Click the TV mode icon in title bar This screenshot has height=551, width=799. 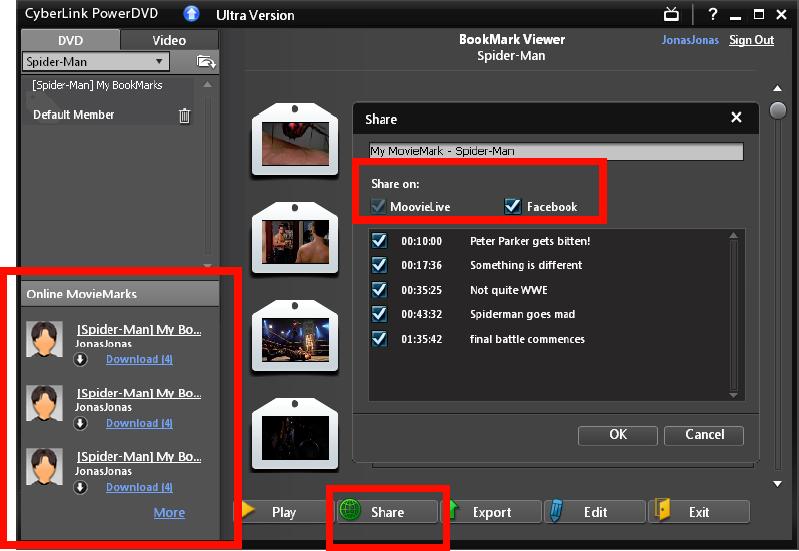[x=671, y=14]
